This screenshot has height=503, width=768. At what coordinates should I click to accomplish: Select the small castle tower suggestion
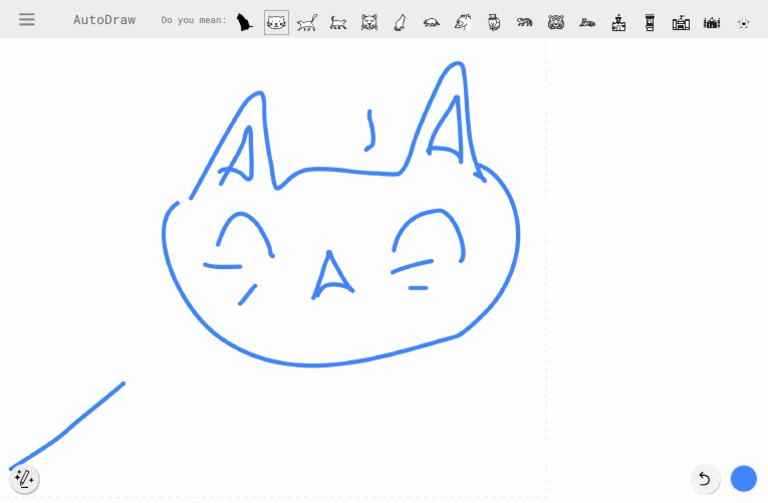click(x=619, y=23)
